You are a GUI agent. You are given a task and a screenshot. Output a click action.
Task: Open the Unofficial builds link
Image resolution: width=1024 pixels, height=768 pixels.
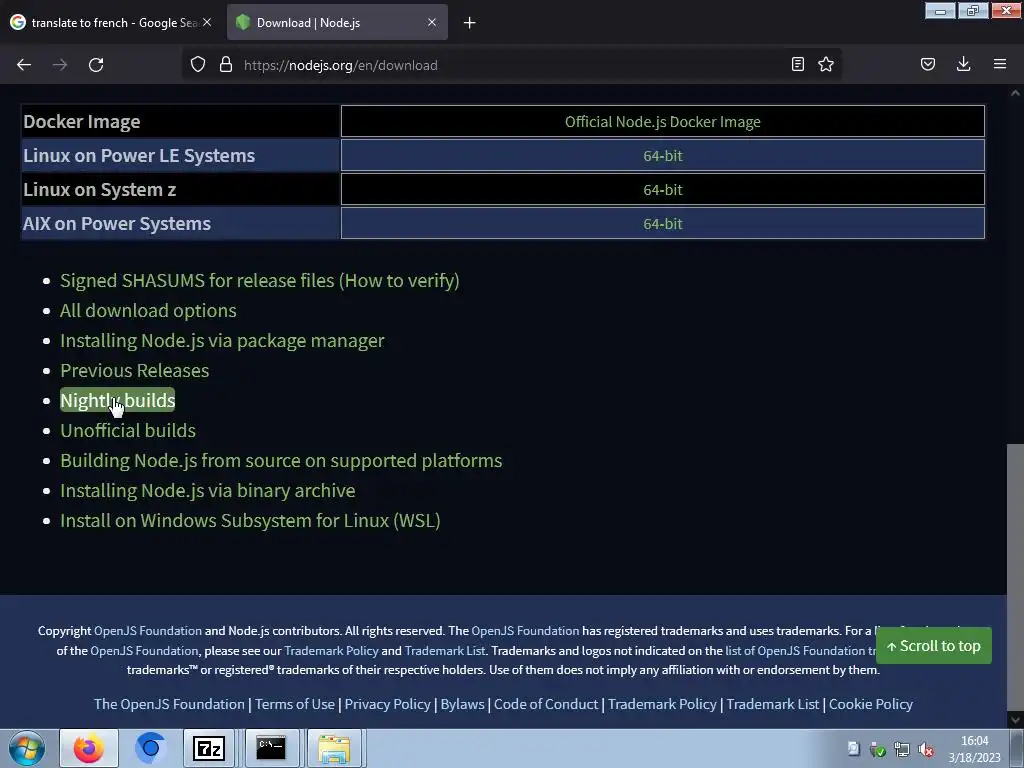pos(128,431)
